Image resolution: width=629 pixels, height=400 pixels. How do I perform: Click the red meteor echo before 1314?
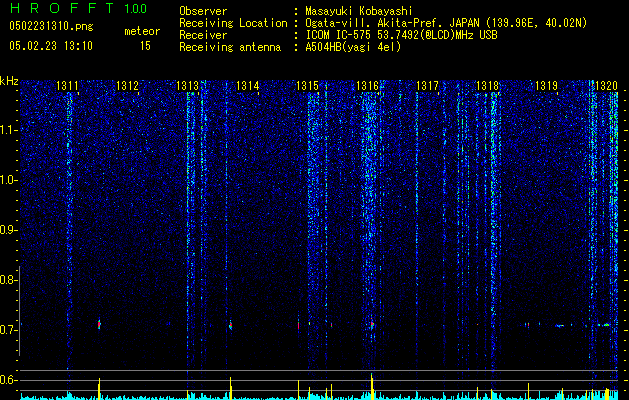click(230, 325)
